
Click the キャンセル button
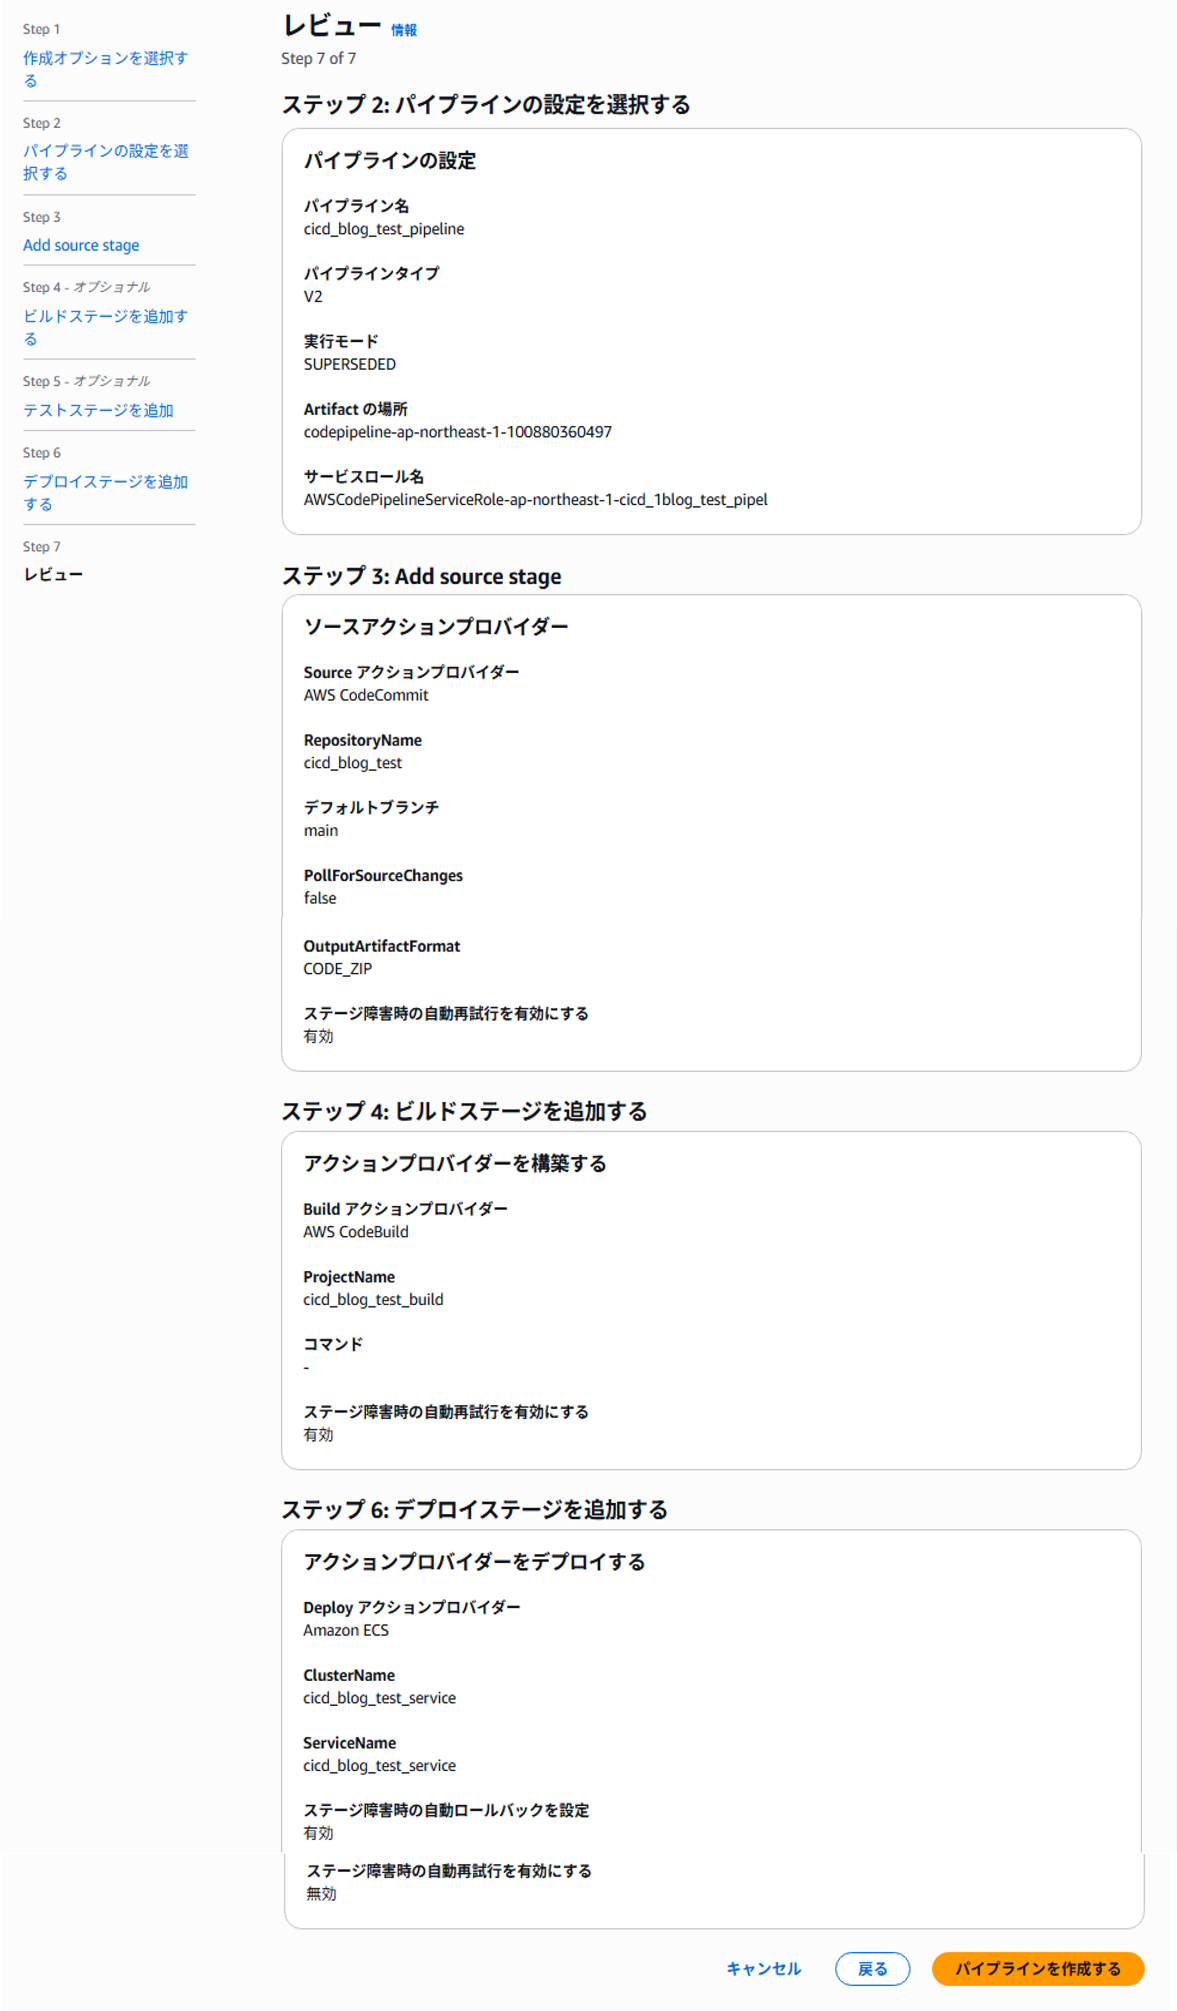pyautogui.click(x=763, y=1968)
